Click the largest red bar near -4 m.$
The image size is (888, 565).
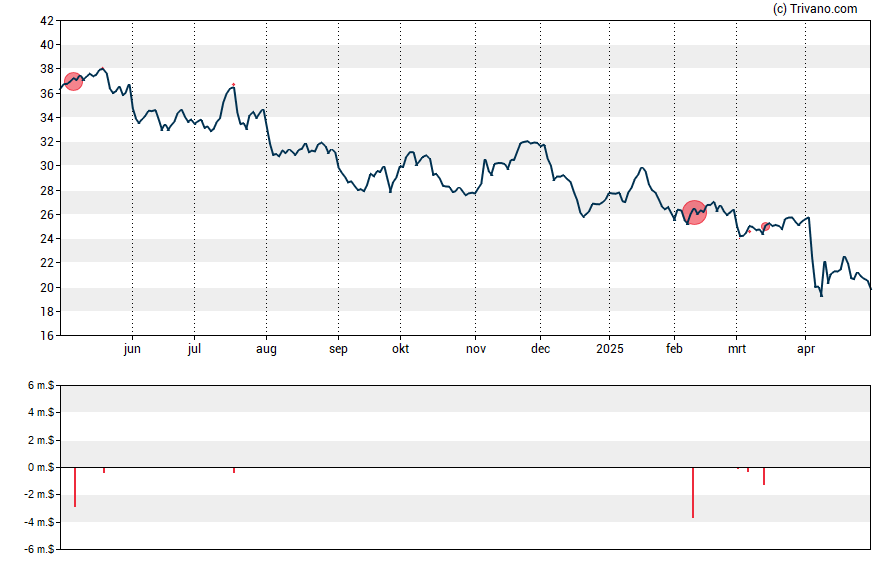[693, 493]
